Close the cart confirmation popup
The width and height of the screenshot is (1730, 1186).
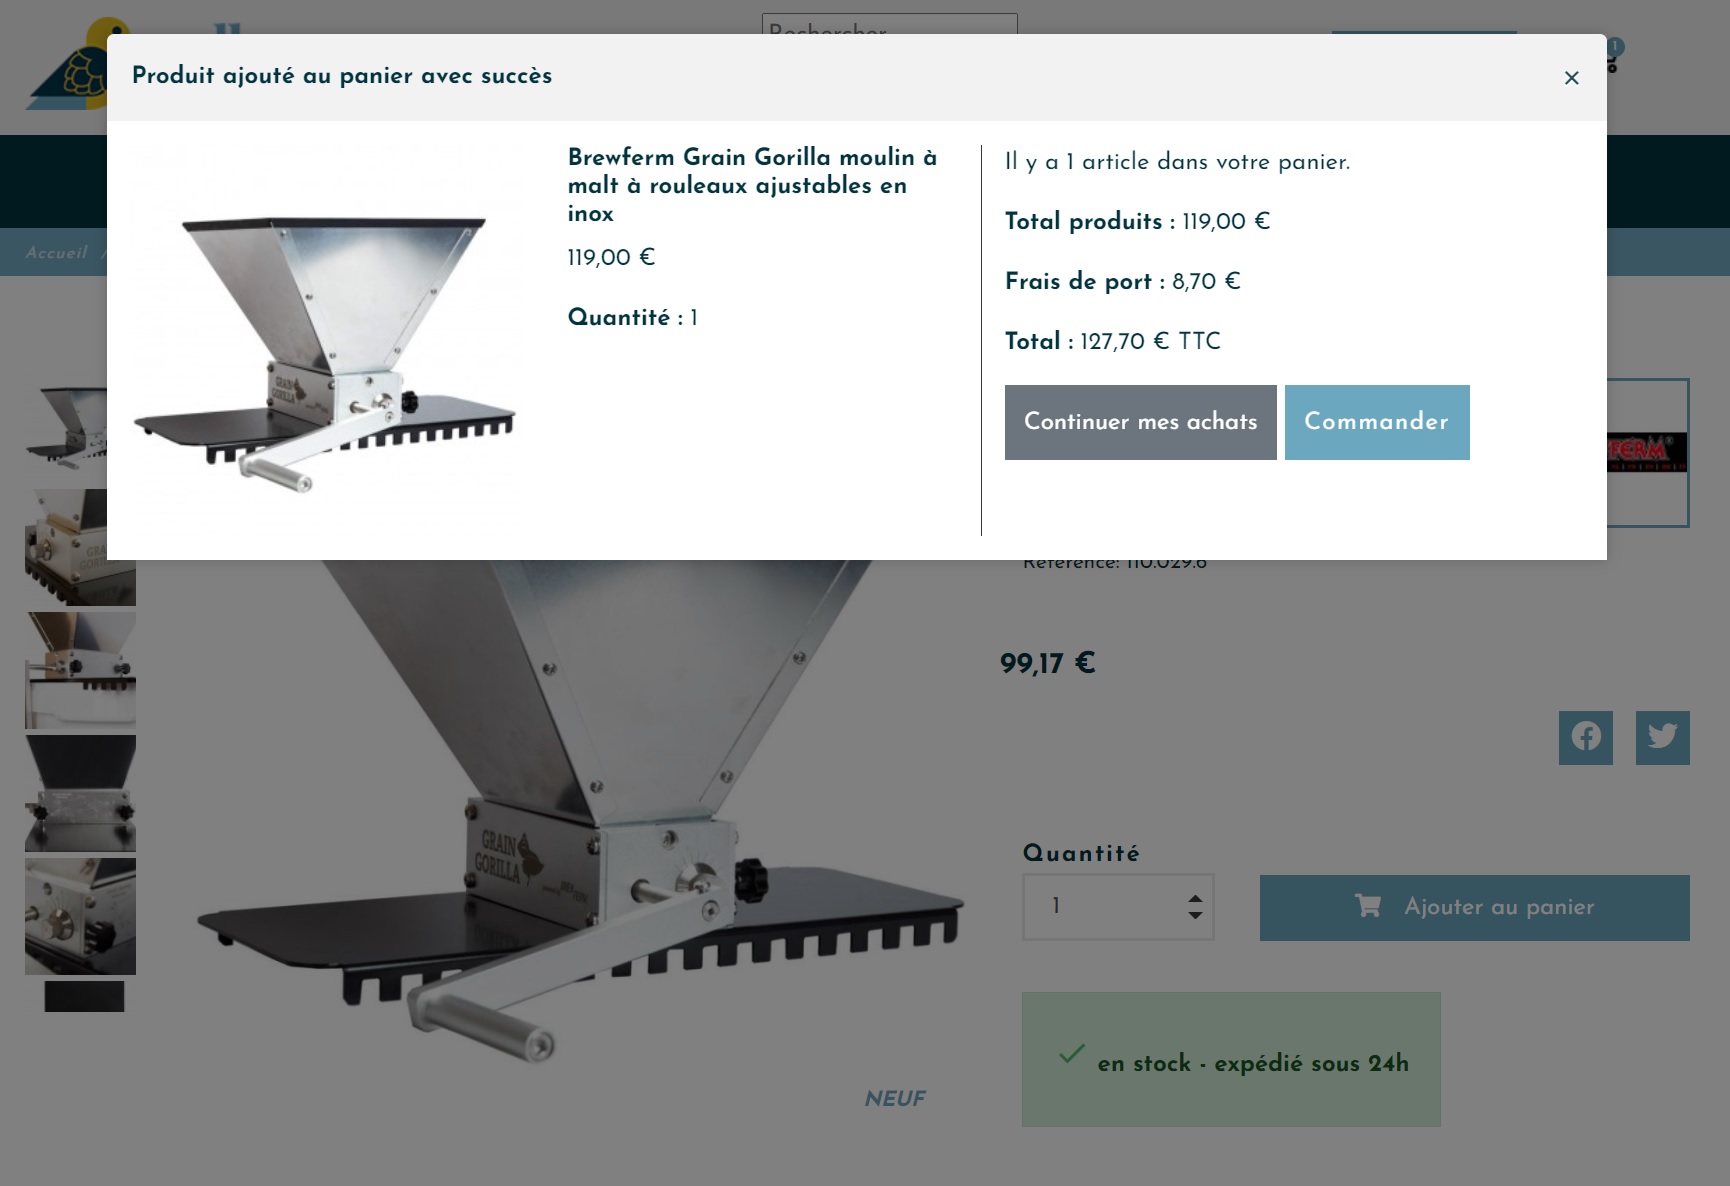1571,78
